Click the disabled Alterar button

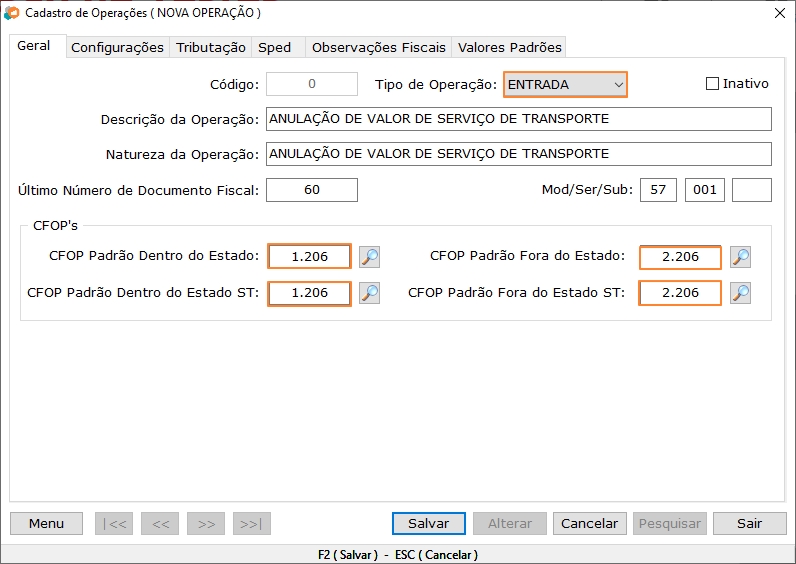510,523
